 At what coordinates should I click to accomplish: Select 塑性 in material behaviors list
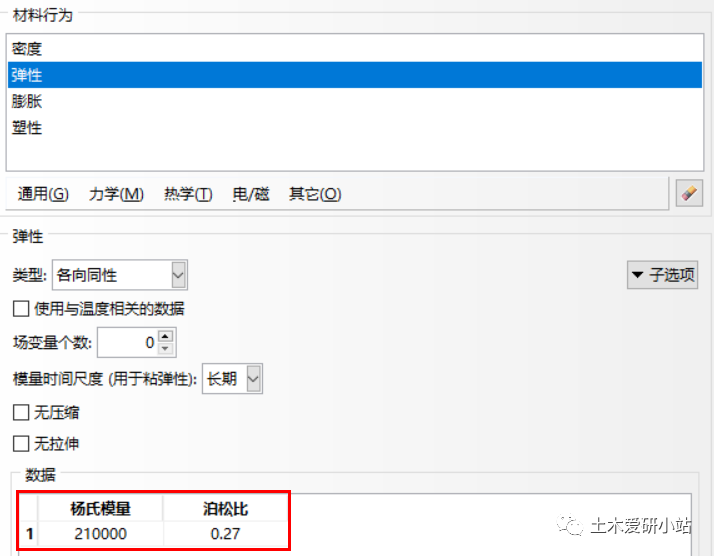[x=355, y=128]
